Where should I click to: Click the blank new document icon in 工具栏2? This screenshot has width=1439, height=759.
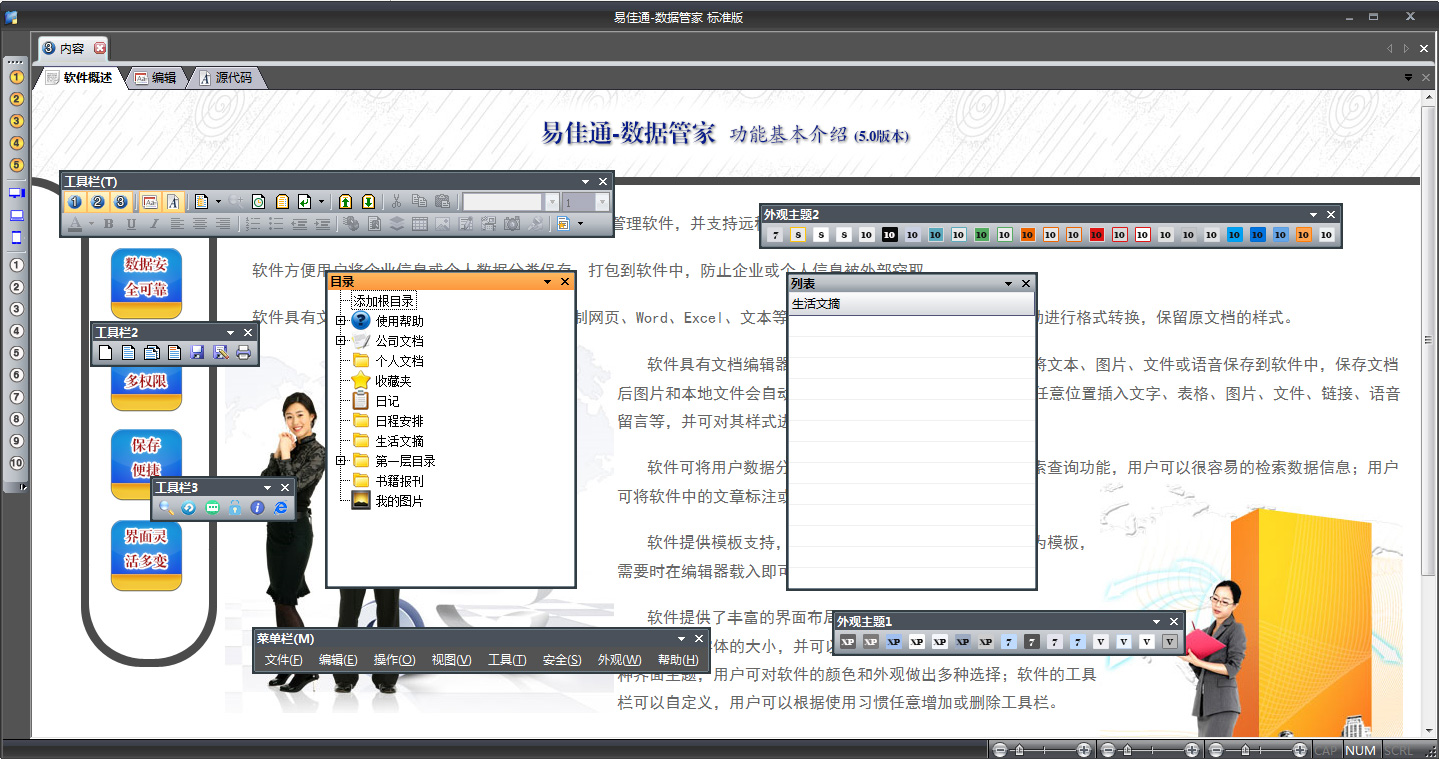(x=105, y=352)
